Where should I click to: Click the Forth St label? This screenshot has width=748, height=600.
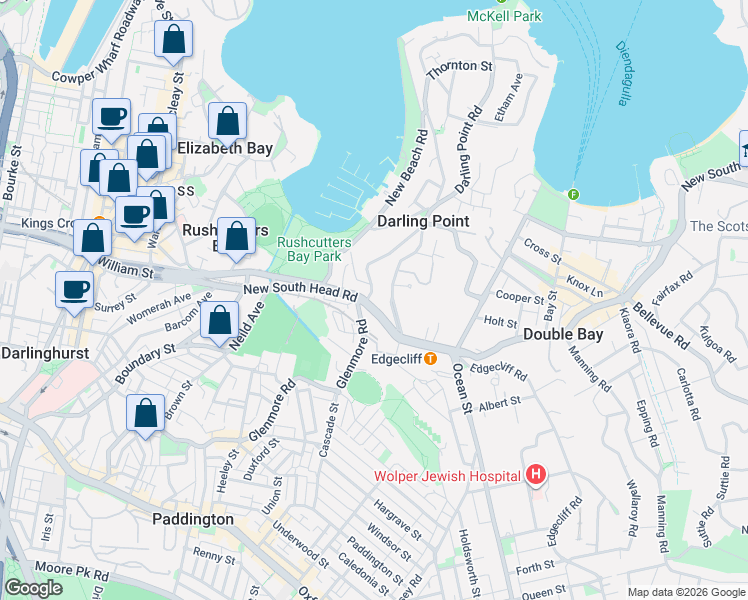pos(535,567)
